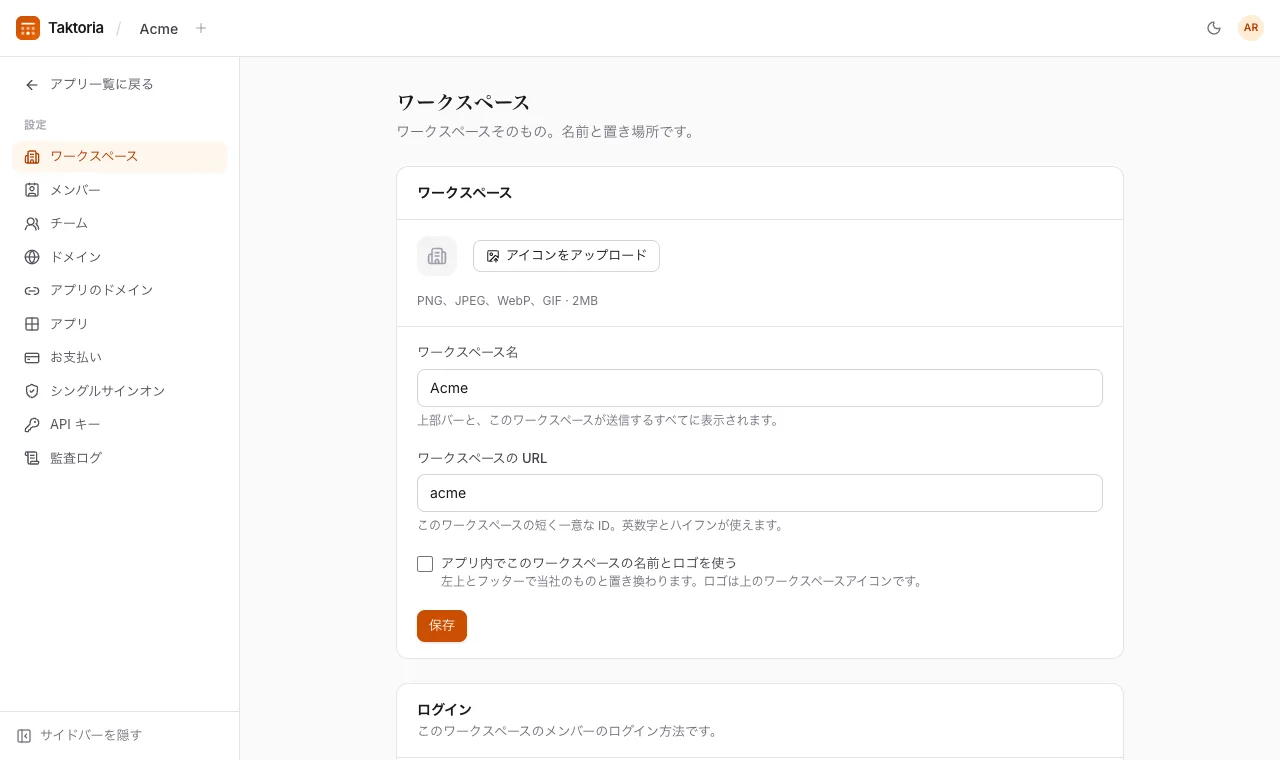Click the ログイン section heading
Image resolution: width=1280 pixels, height=760 pixels.
pyautogui.click(x=444, y=710)
